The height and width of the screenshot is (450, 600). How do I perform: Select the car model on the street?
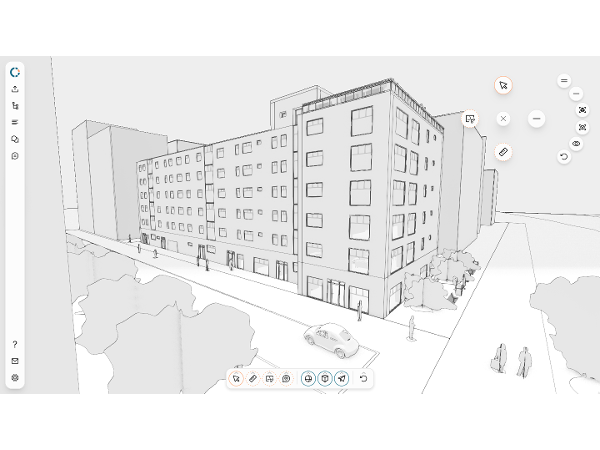coord(331,340)
